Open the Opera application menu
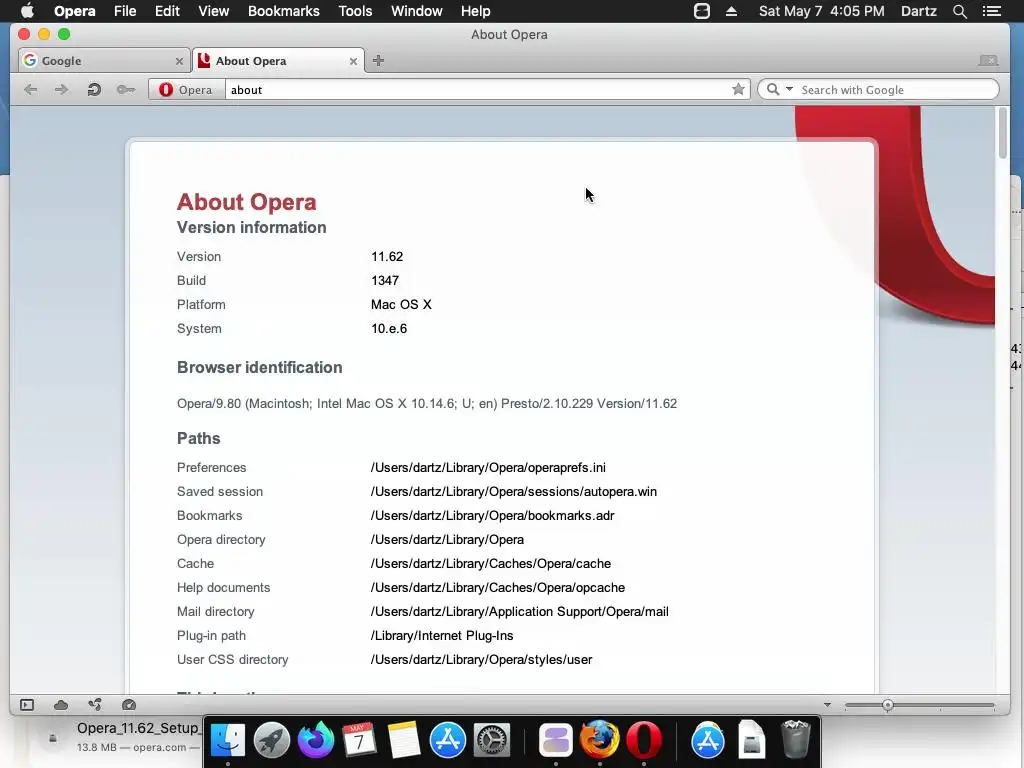The height and width of the screenshot is (768, 1024). tap(74, 11)
